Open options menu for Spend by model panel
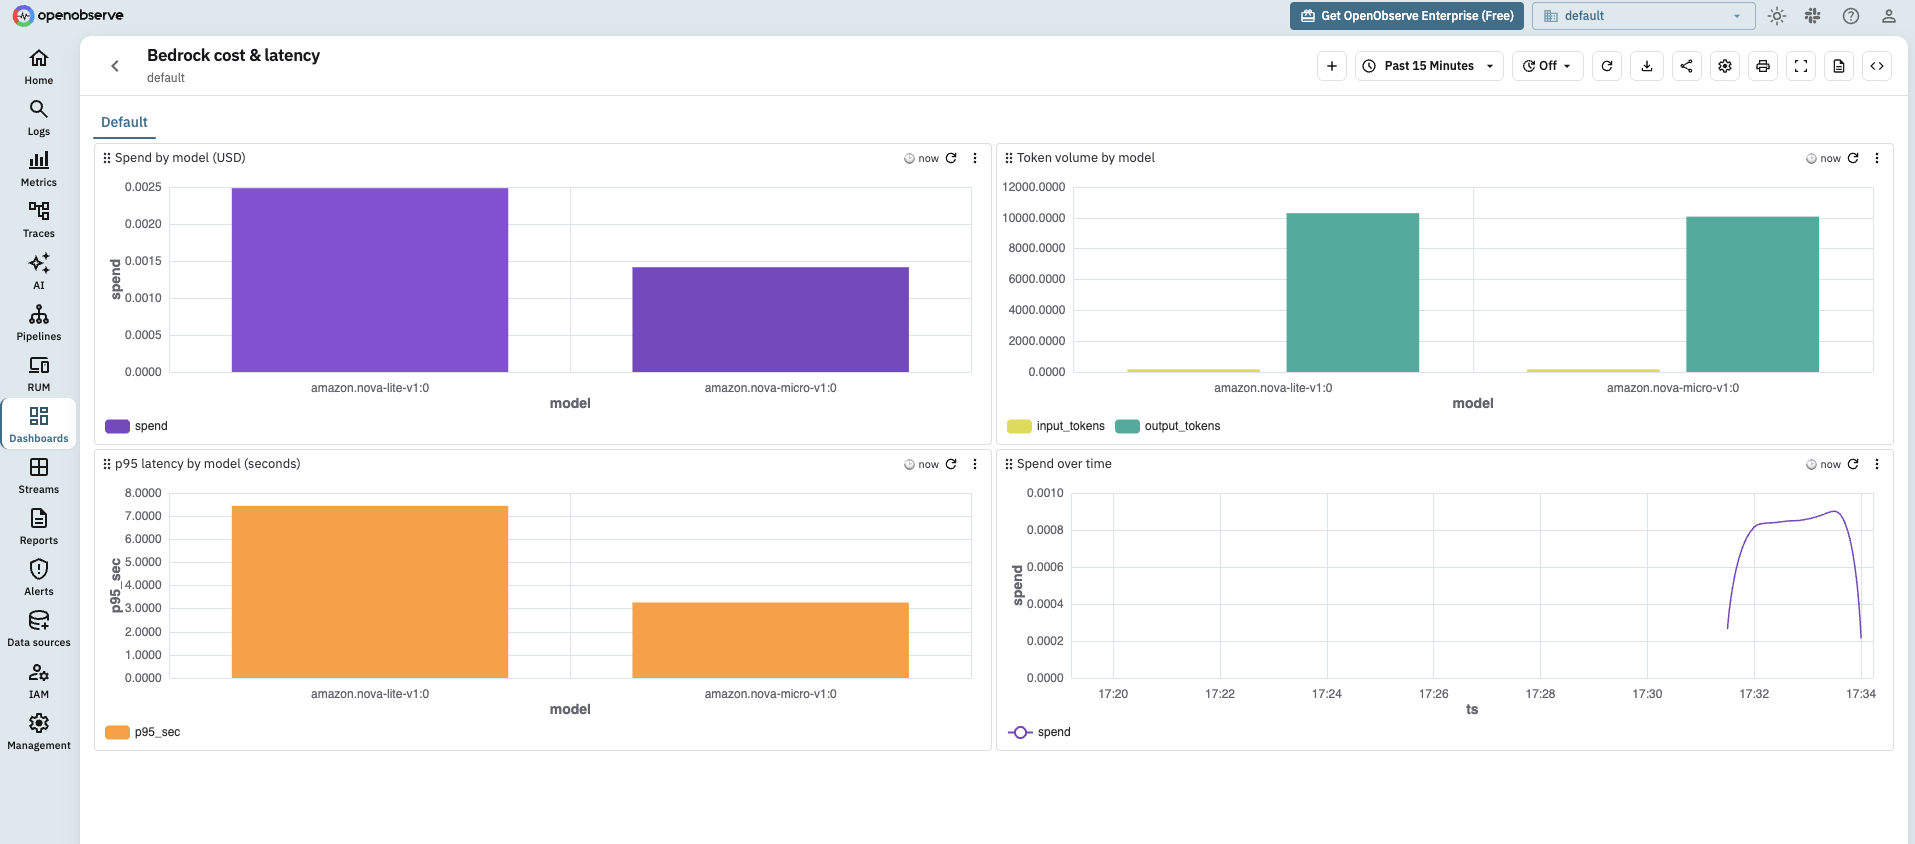The width and height of the screenshot is (1915, 844). click(x=975, y=158)
